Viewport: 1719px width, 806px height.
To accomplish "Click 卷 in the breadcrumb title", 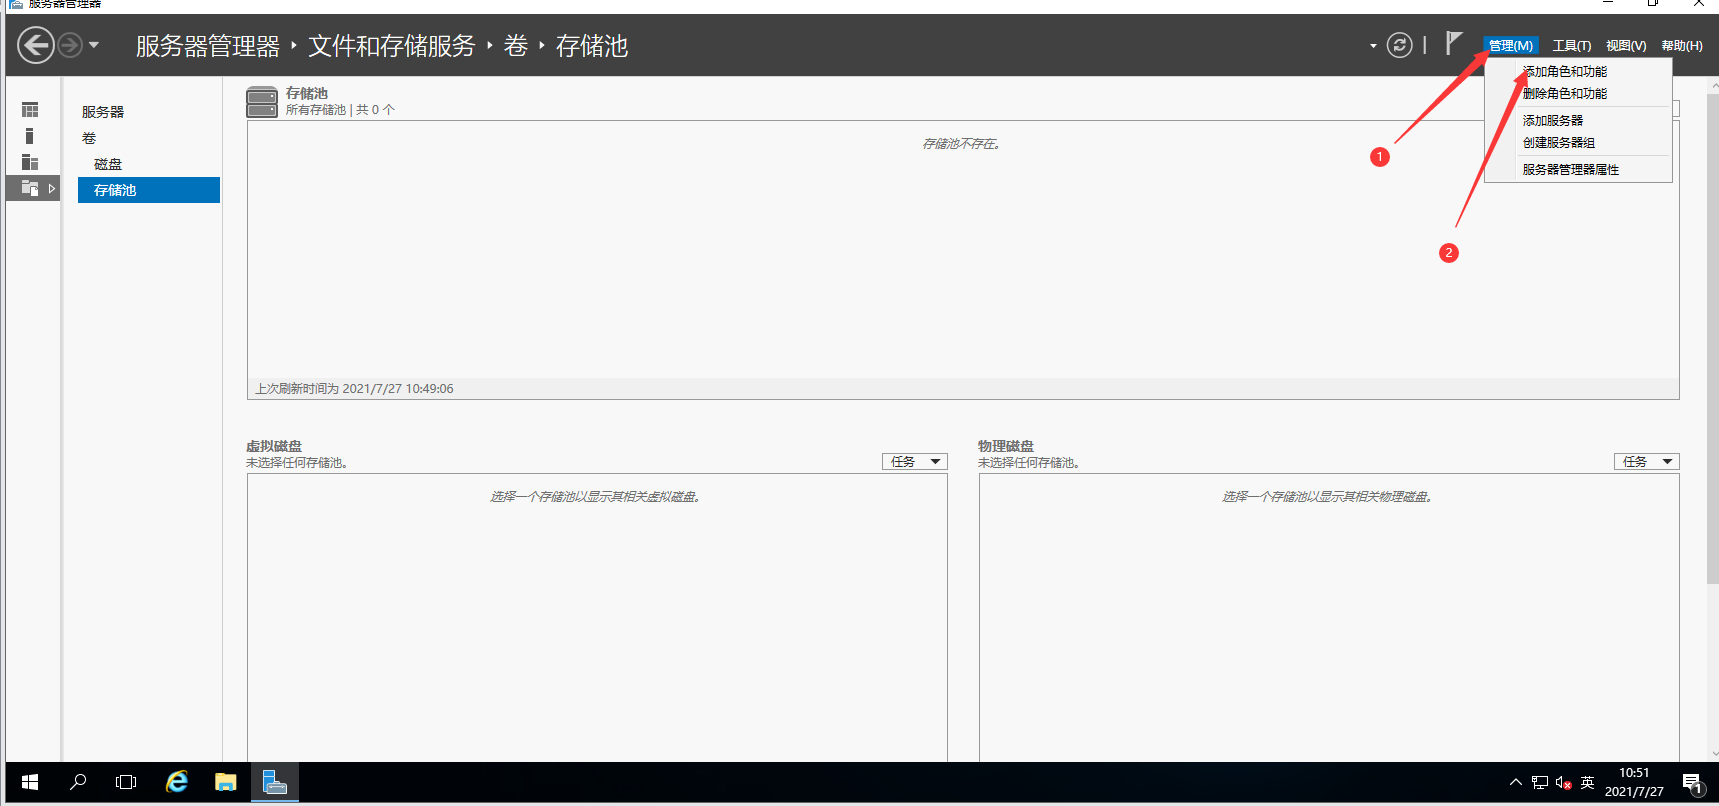I will [x=516, y=46].
